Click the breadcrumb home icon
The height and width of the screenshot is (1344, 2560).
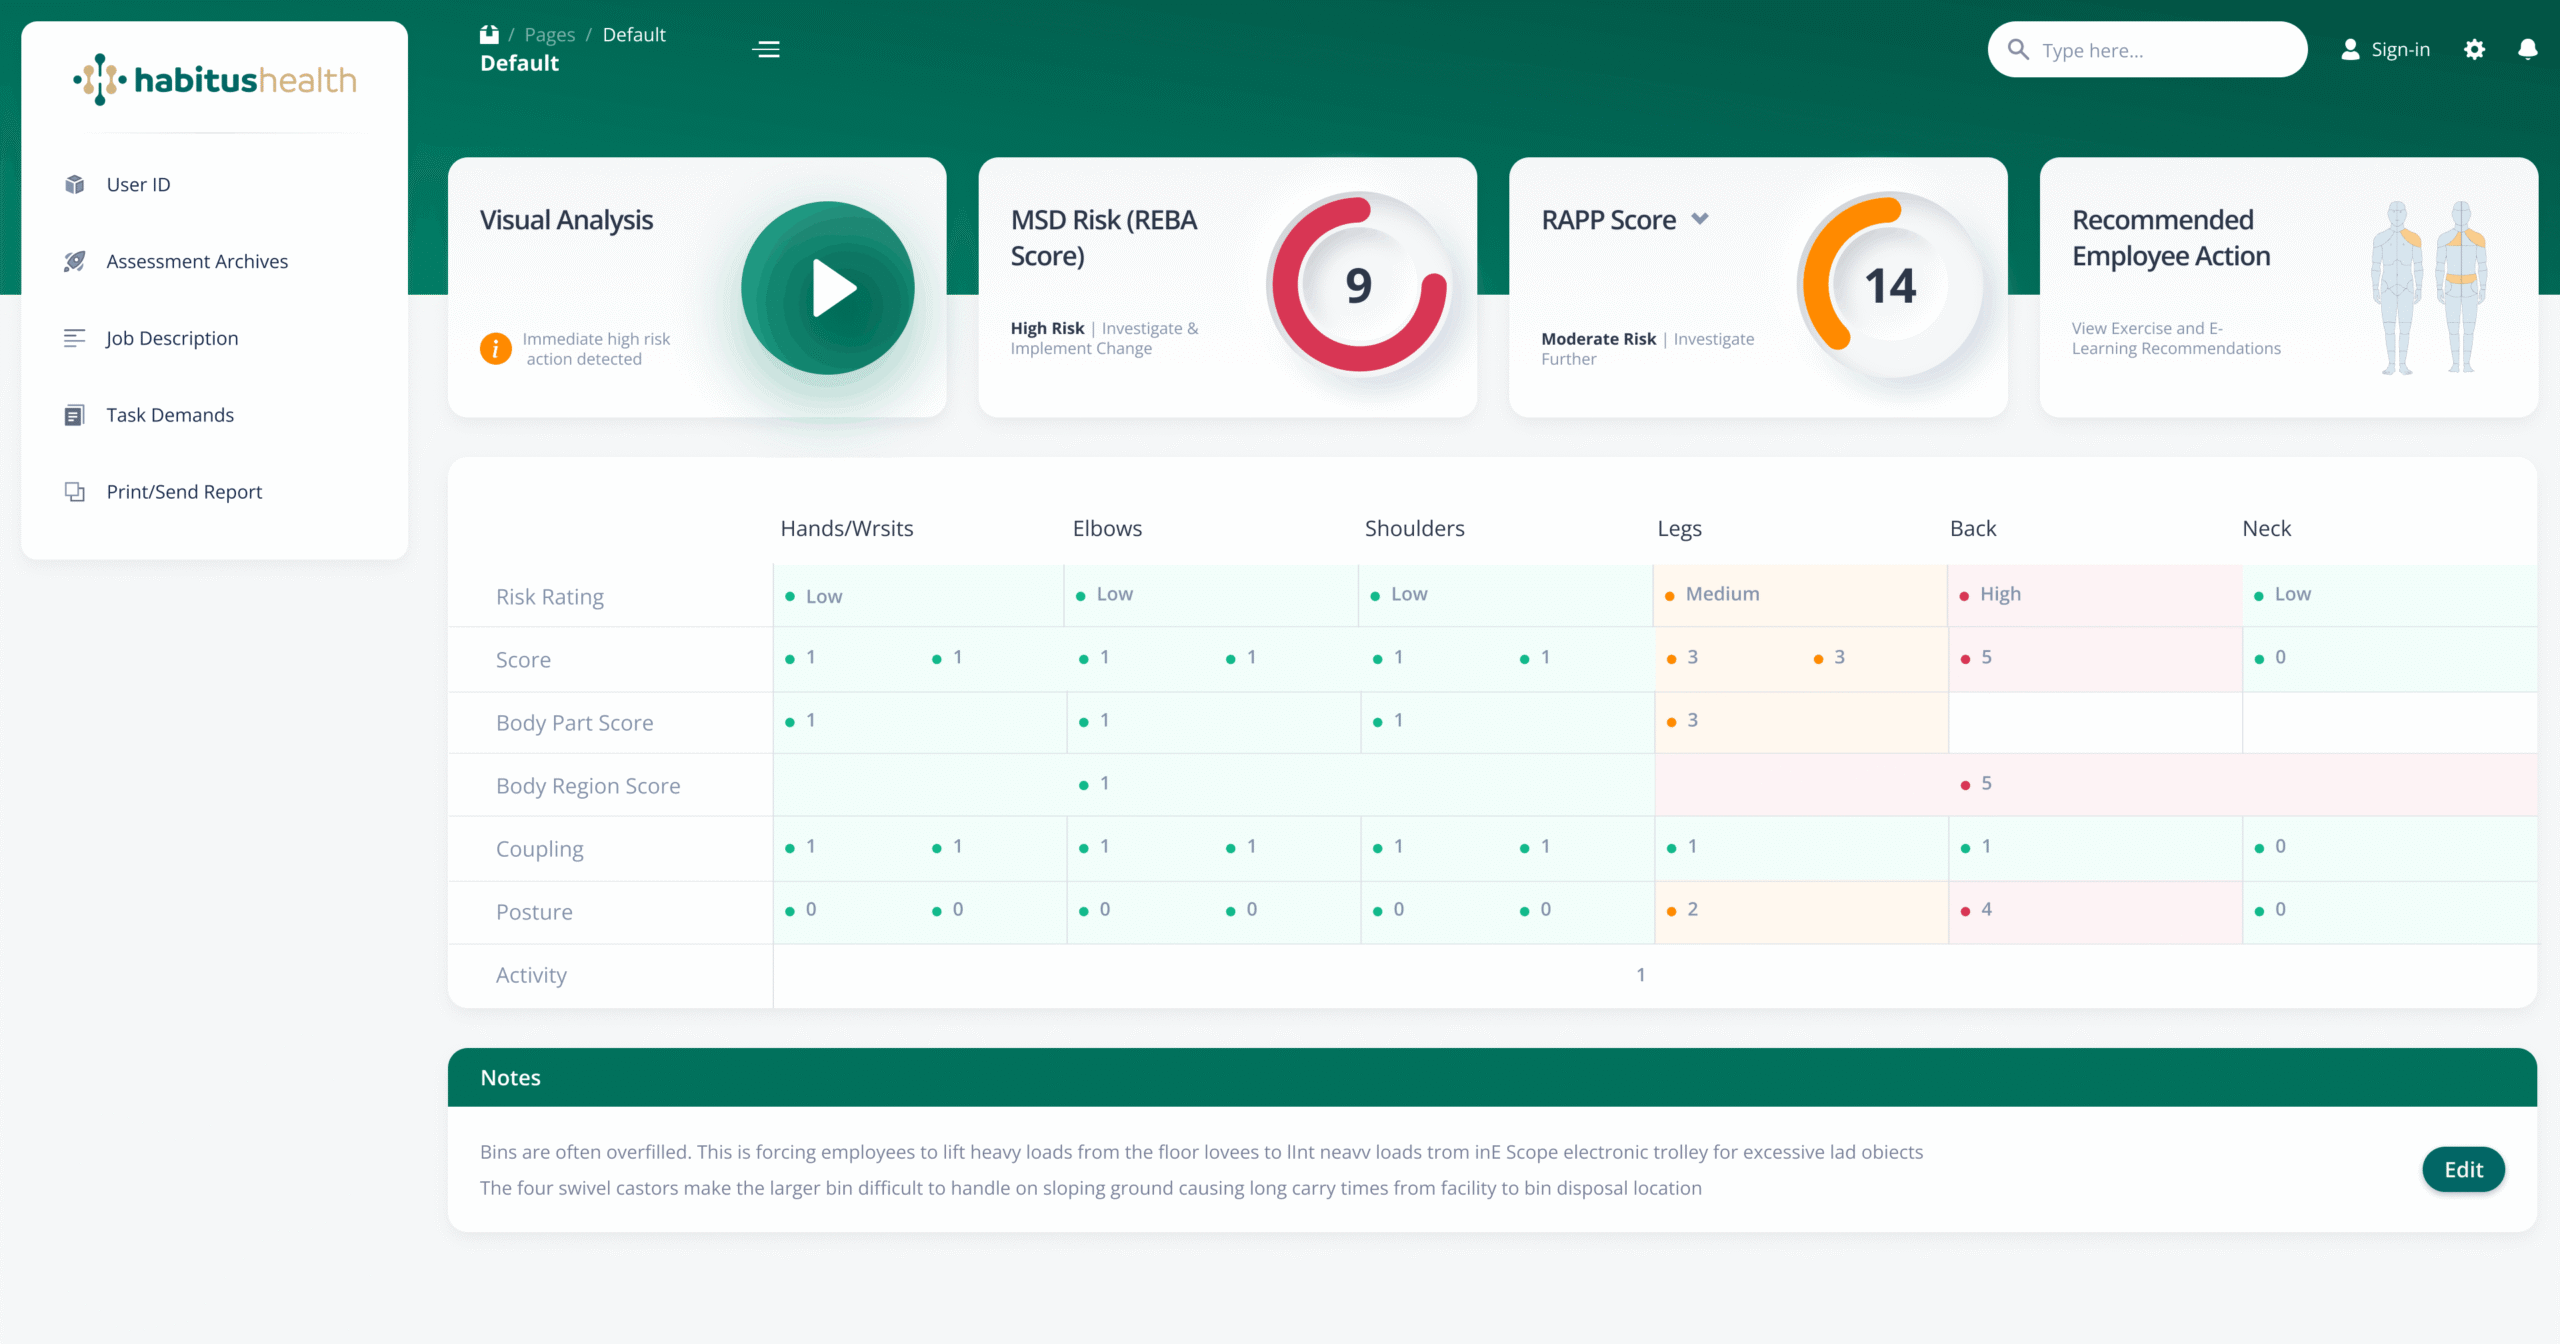(x=488, y=33)
